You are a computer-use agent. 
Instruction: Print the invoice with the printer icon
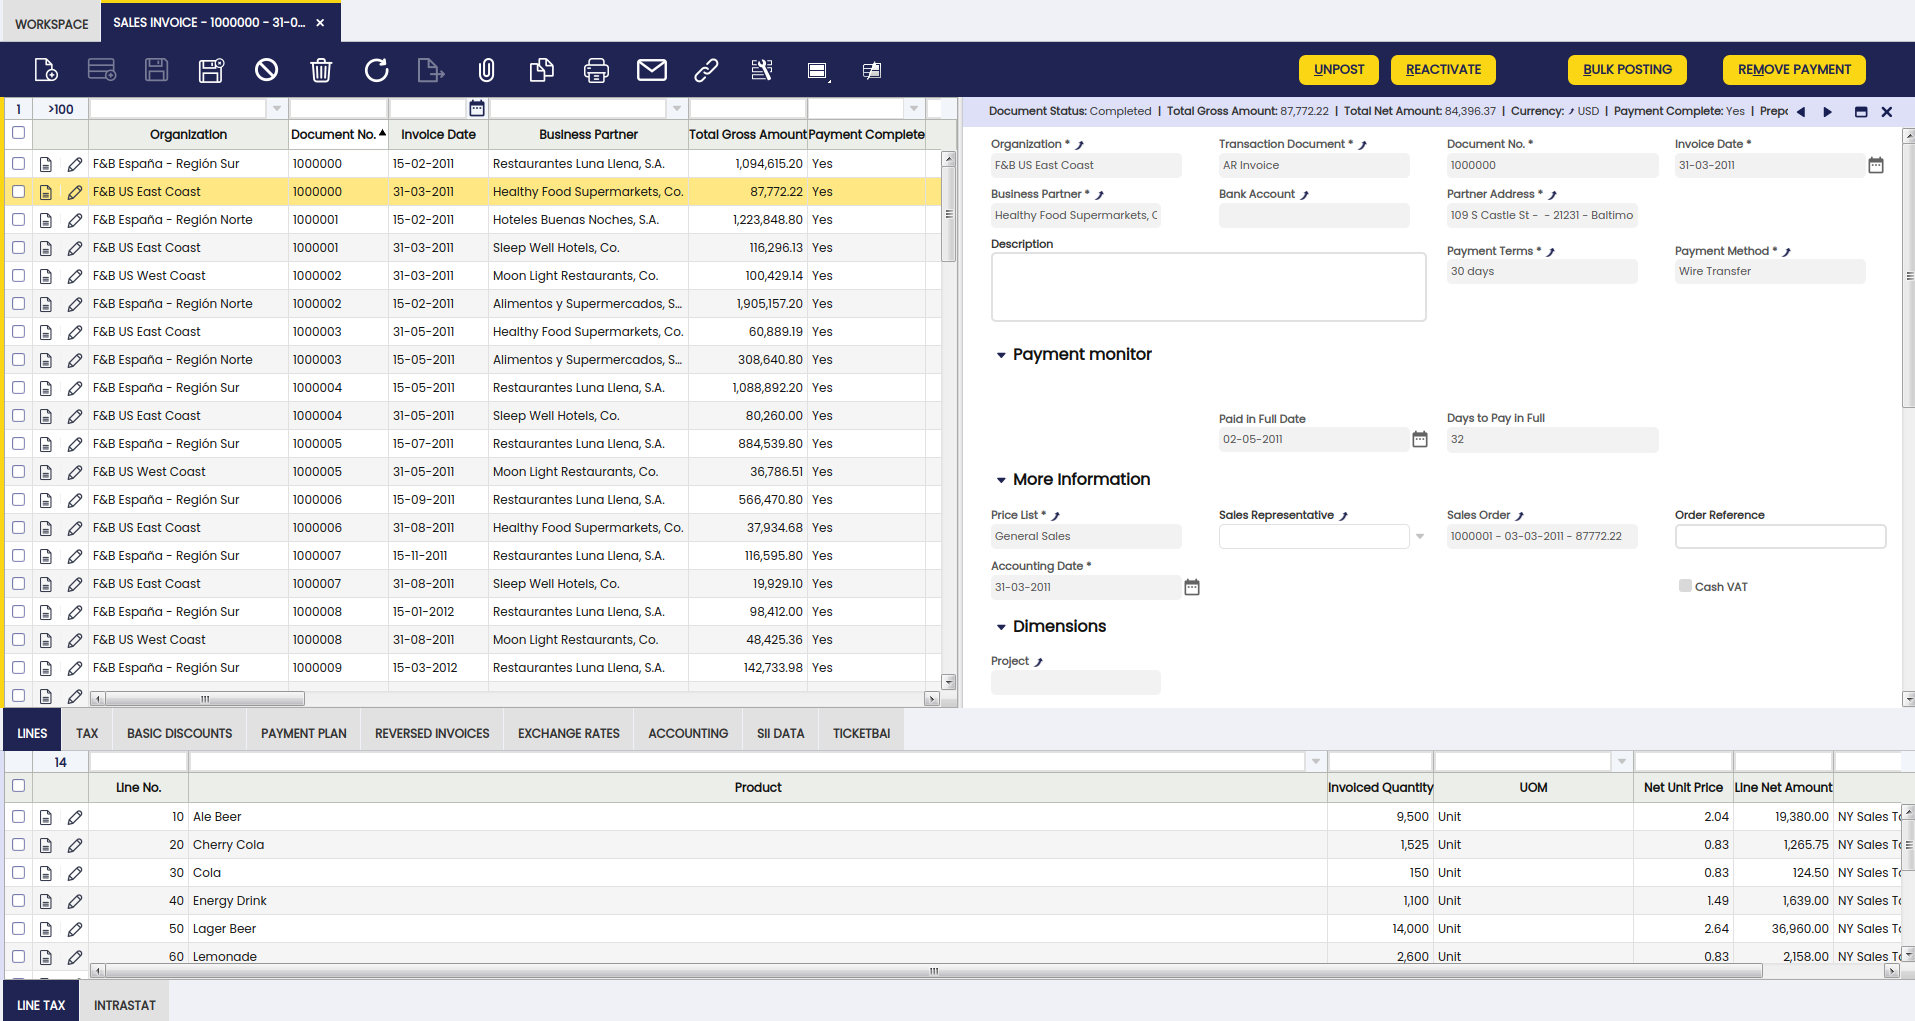596,70
